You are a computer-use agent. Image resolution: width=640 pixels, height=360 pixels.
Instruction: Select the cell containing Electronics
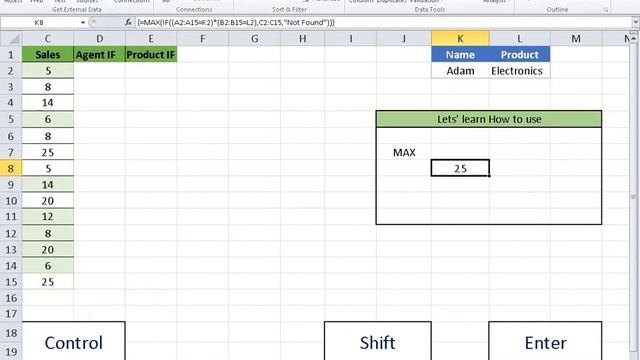520,71
